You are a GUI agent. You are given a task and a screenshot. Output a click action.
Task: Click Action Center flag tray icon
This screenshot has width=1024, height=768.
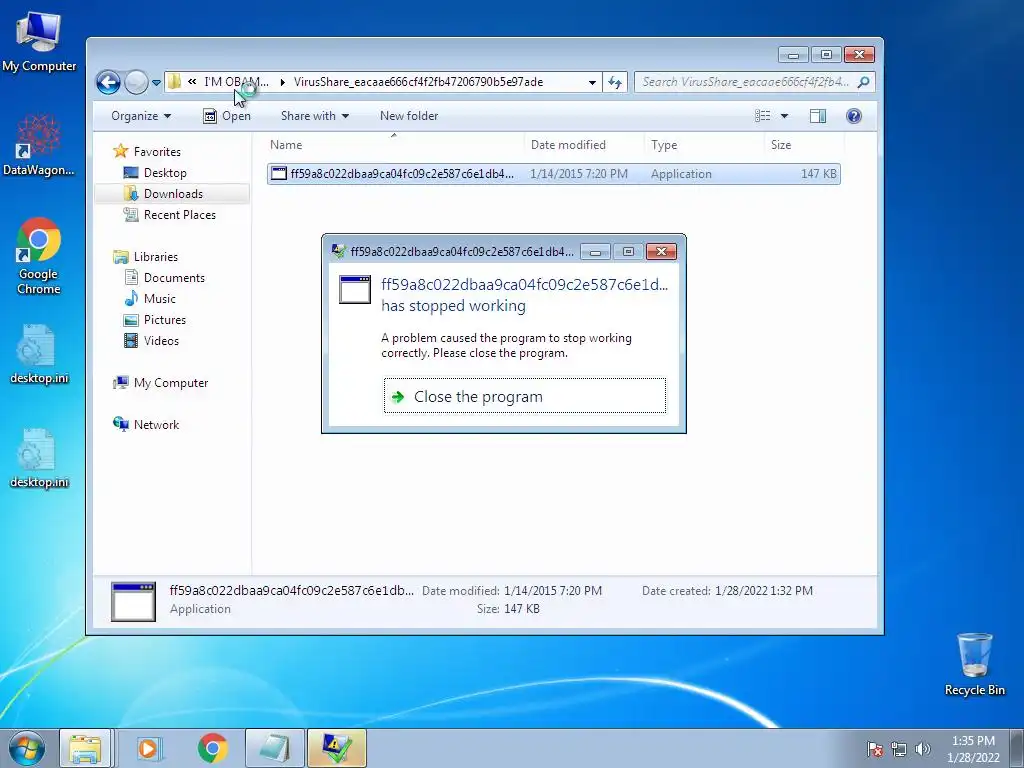[x=875, y=749]
